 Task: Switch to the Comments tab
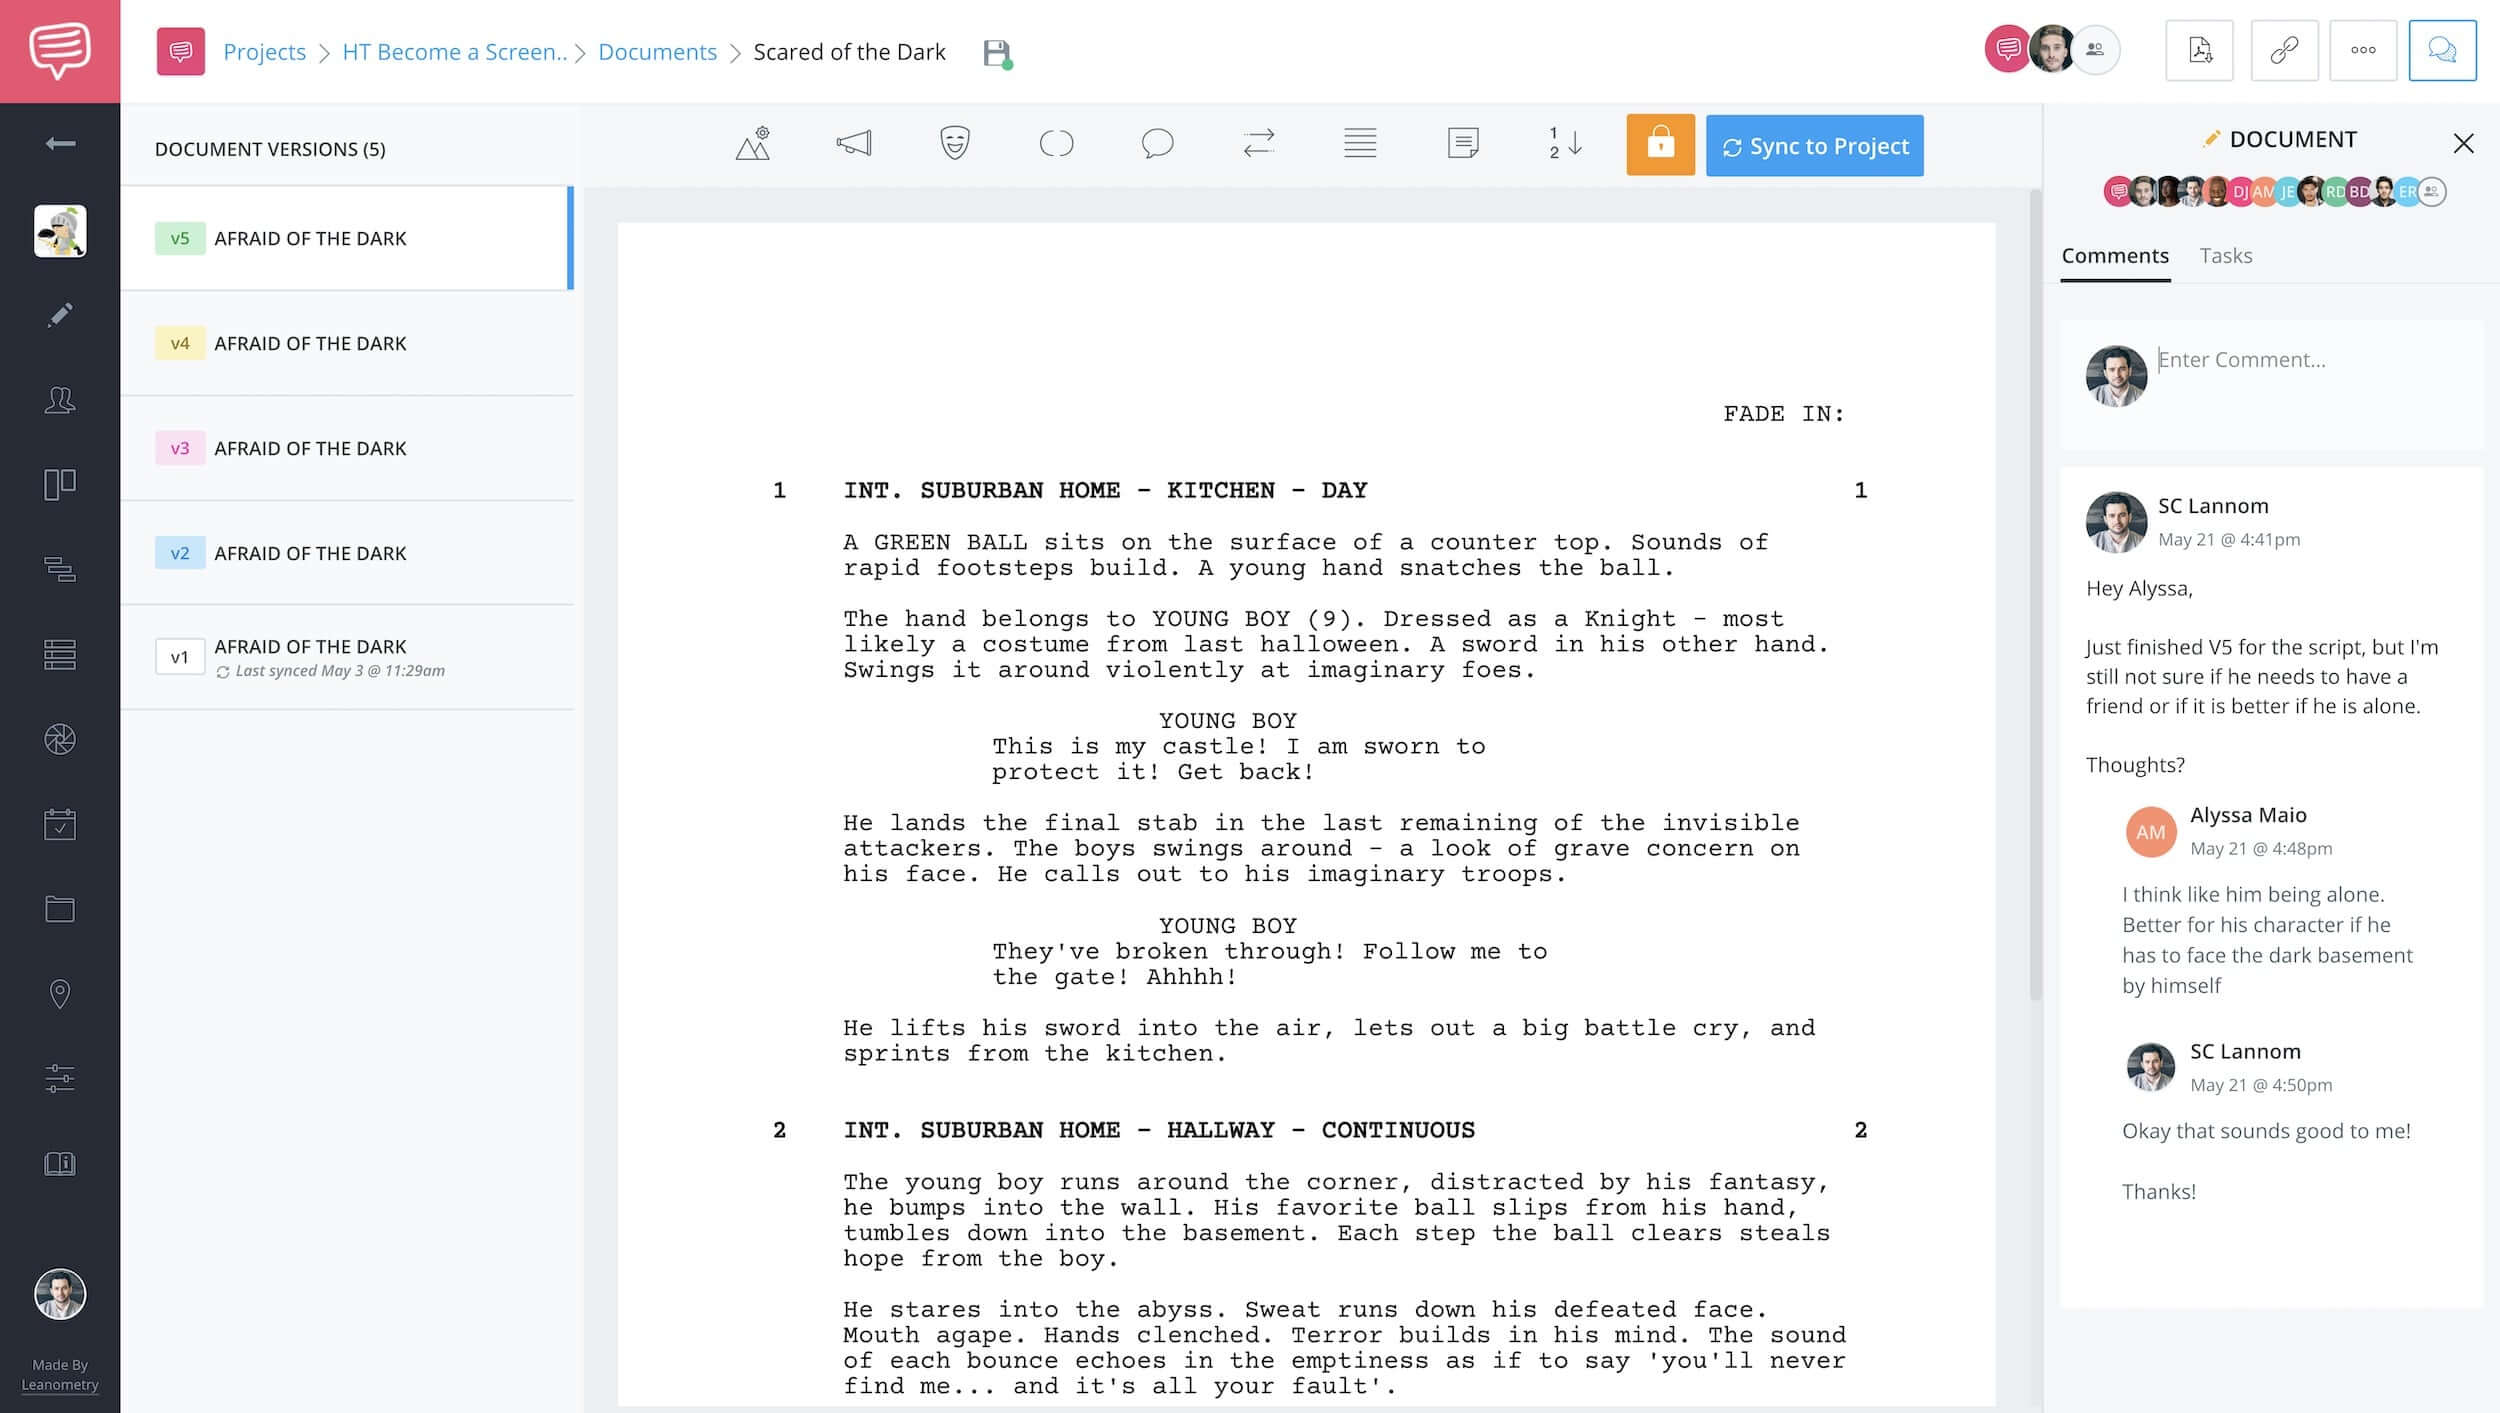2115,254
